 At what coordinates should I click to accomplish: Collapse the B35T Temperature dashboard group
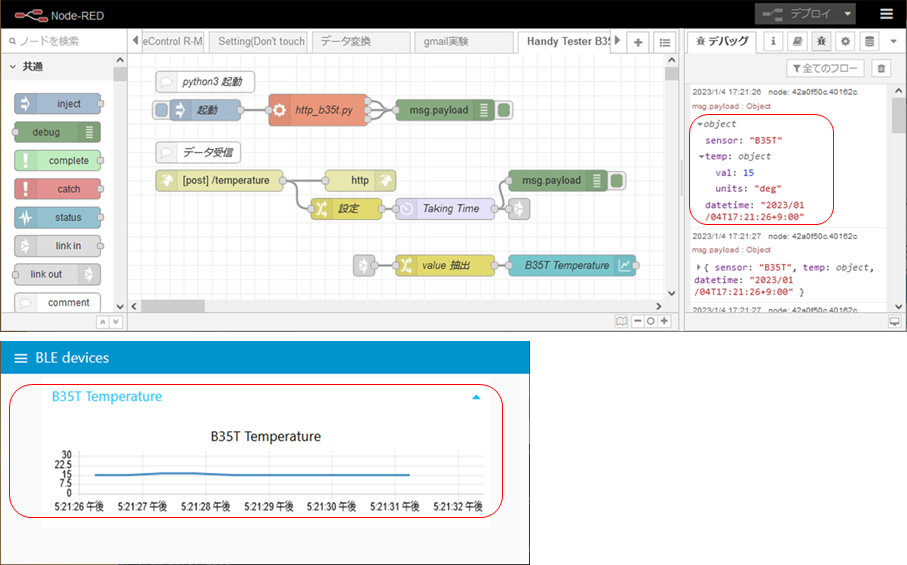(x=476, y=397)
